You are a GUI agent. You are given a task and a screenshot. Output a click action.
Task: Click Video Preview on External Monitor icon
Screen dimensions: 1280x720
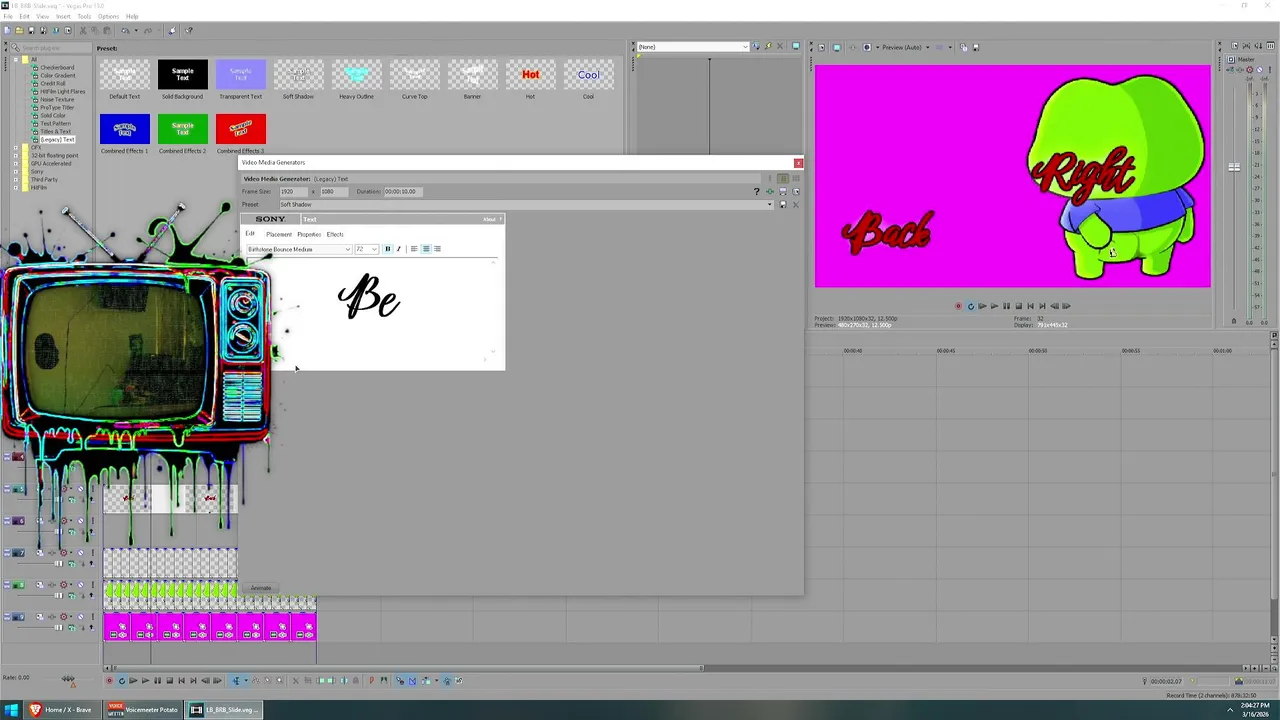[x=837, y=47]
